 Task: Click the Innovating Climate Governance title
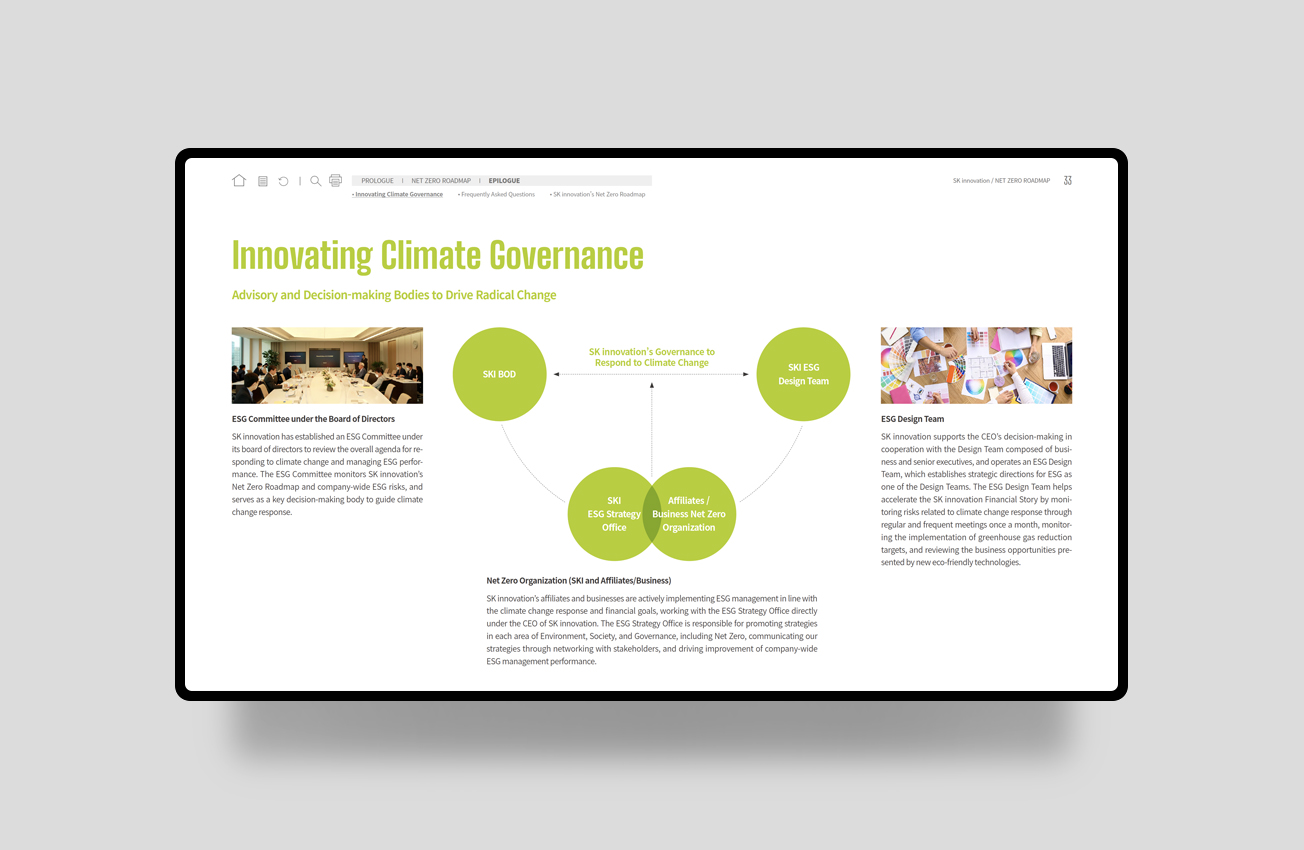[x=437, y=255]
